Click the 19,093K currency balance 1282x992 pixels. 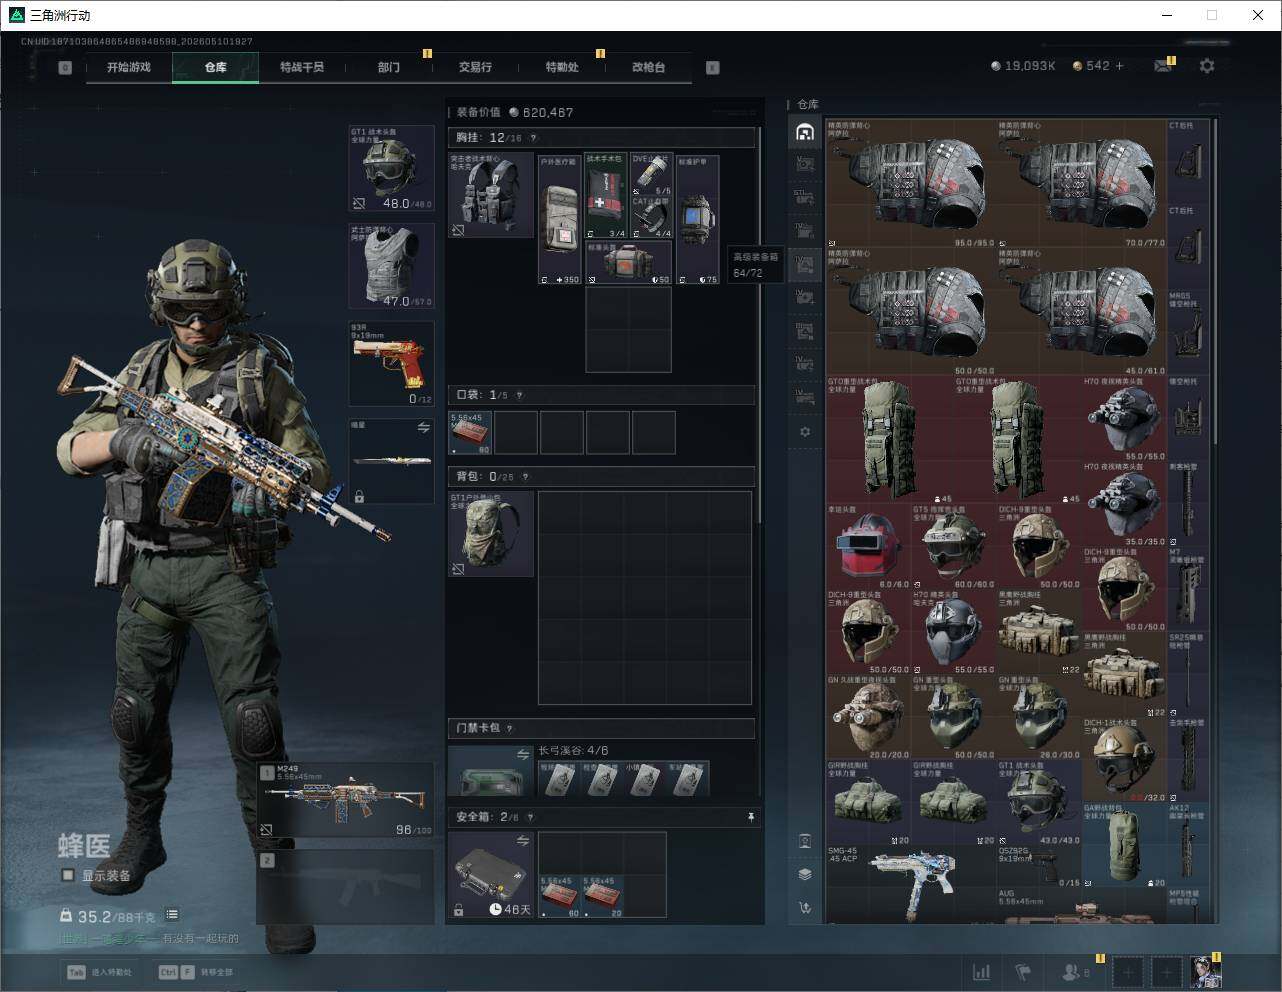pyautogui.click(x=1023, y=66)
